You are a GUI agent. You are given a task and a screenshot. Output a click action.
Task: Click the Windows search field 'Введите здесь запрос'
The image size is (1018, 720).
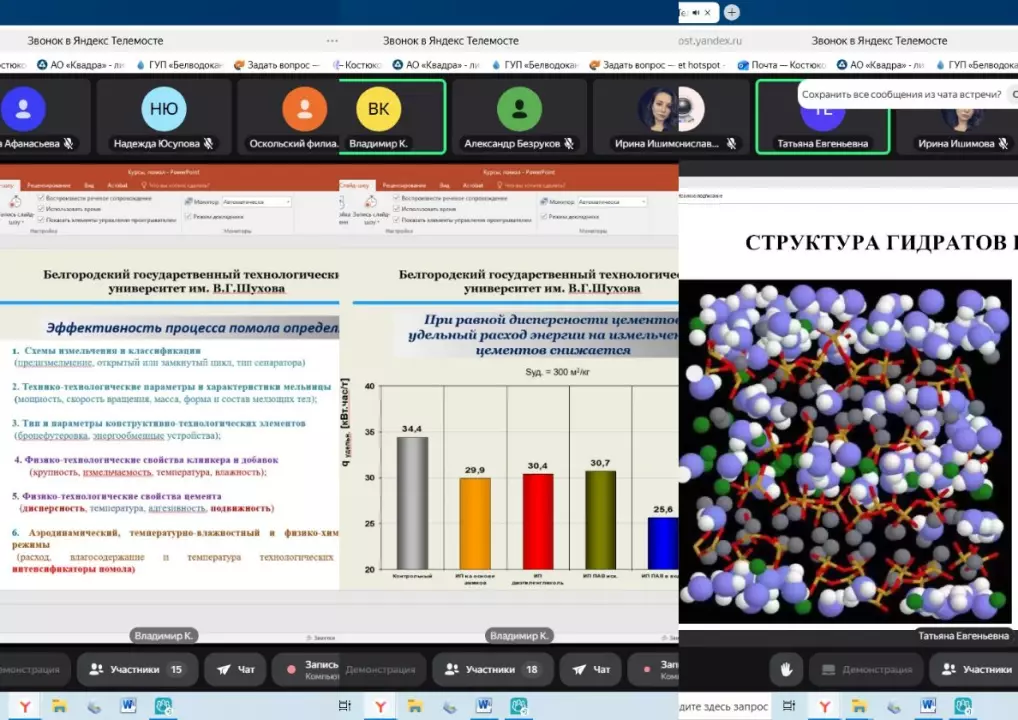[723, 707]
